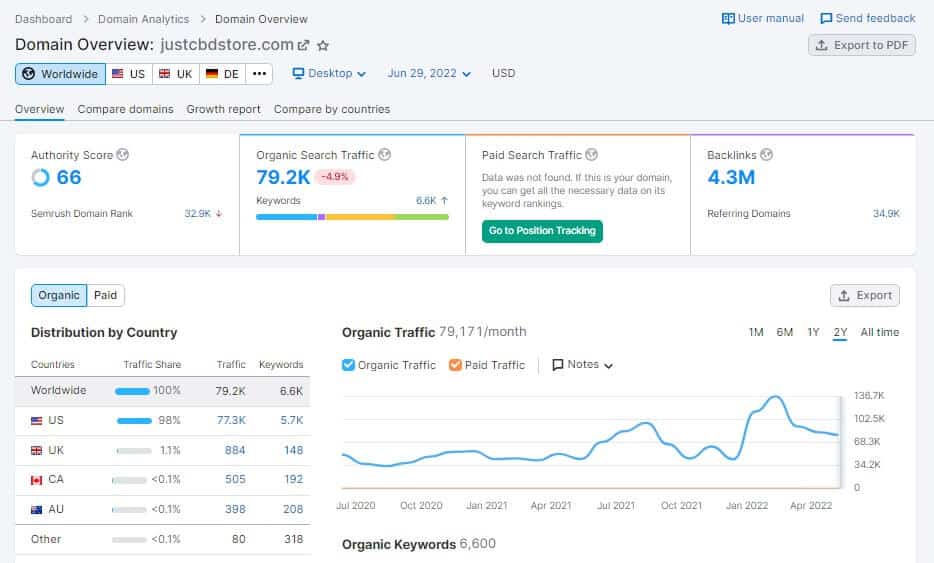Screen dimensions: 934x563
Task: Click US traffic value 77.3K
Action: [x=231, y=421]
